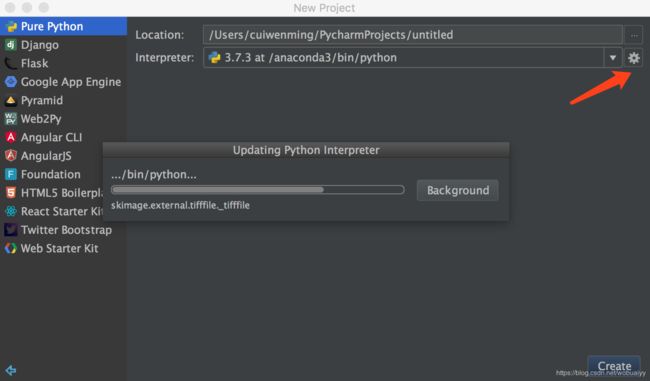
Task: Select the Angular CLI icon
Action: click(11, 137)
